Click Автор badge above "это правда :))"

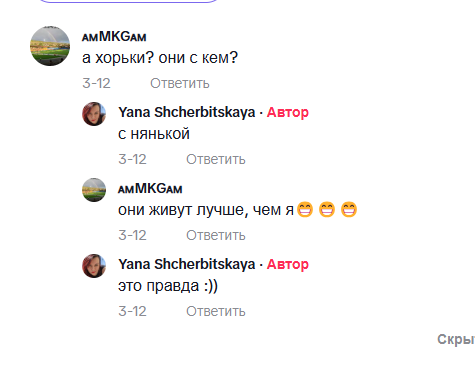coord(288,264)
